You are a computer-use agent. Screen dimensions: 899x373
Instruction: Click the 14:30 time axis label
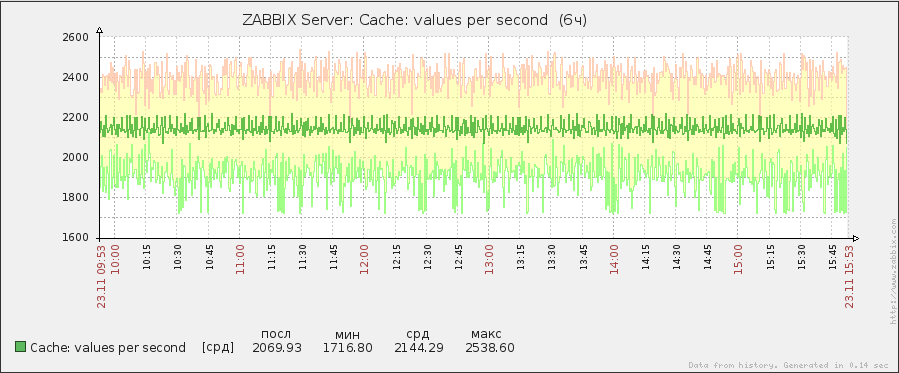click(x=677, y=257)
